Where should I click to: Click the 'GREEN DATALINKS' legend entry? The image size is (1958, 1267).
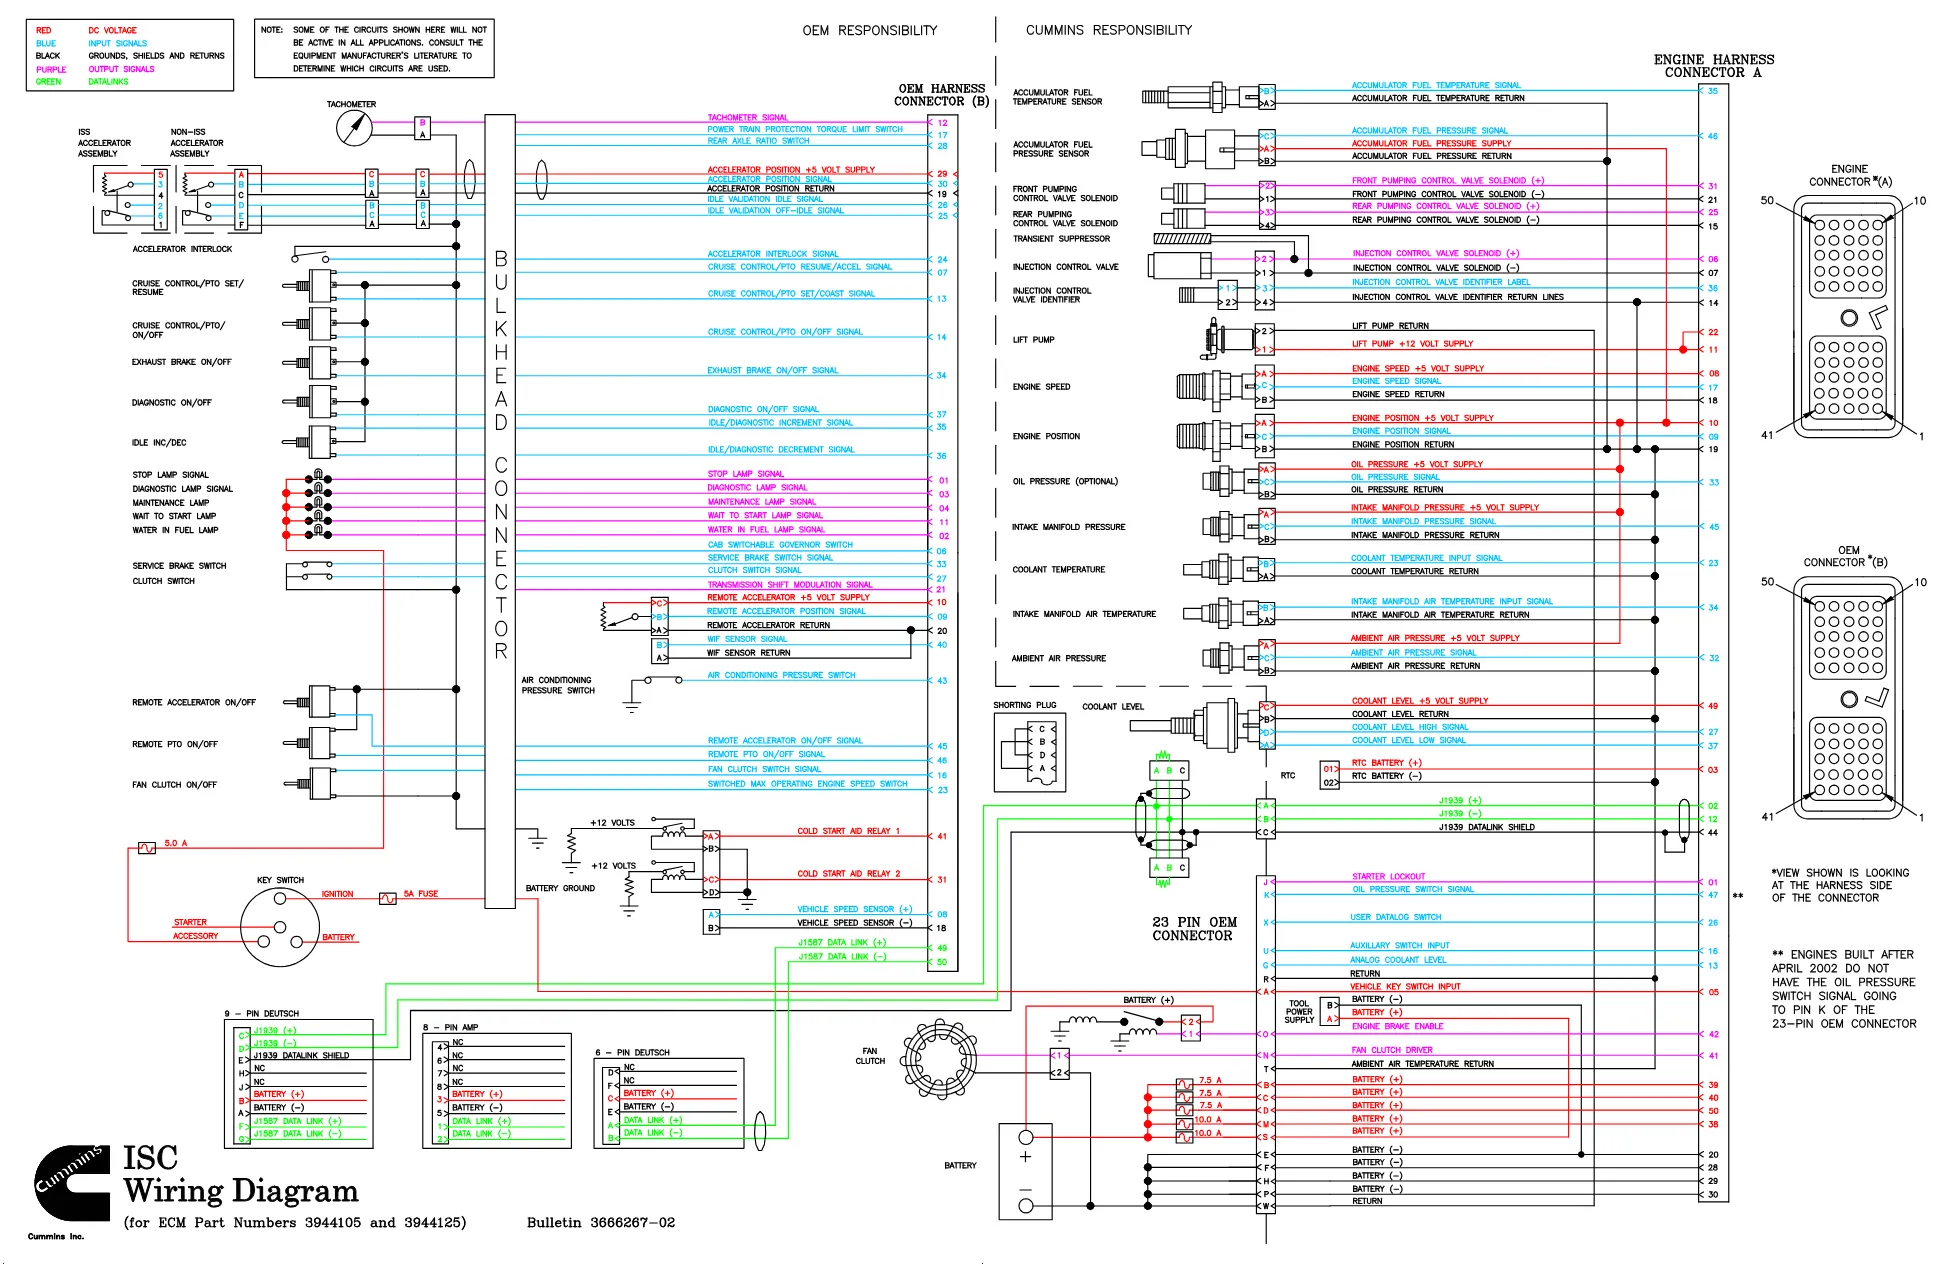82,82
